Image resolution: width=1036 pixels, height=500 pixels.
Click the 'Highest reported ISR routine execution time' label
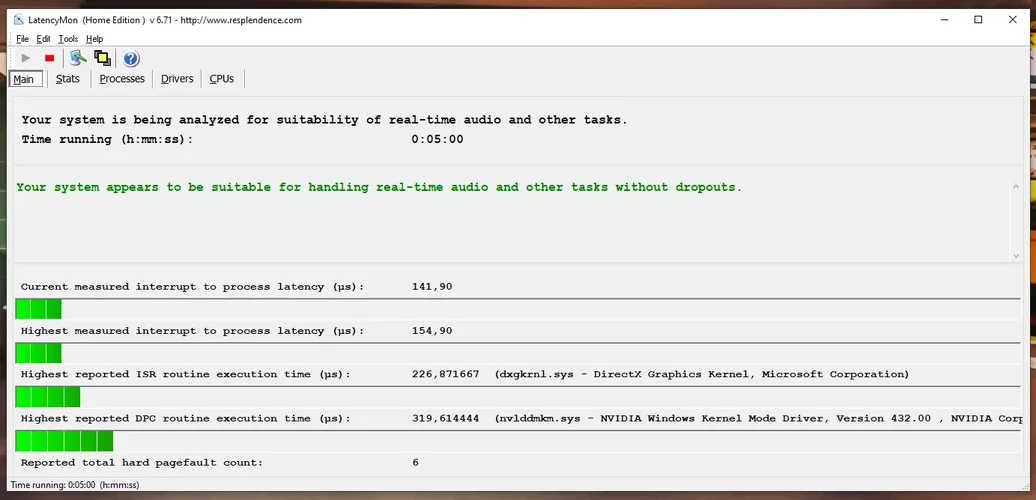pos(186,375)
